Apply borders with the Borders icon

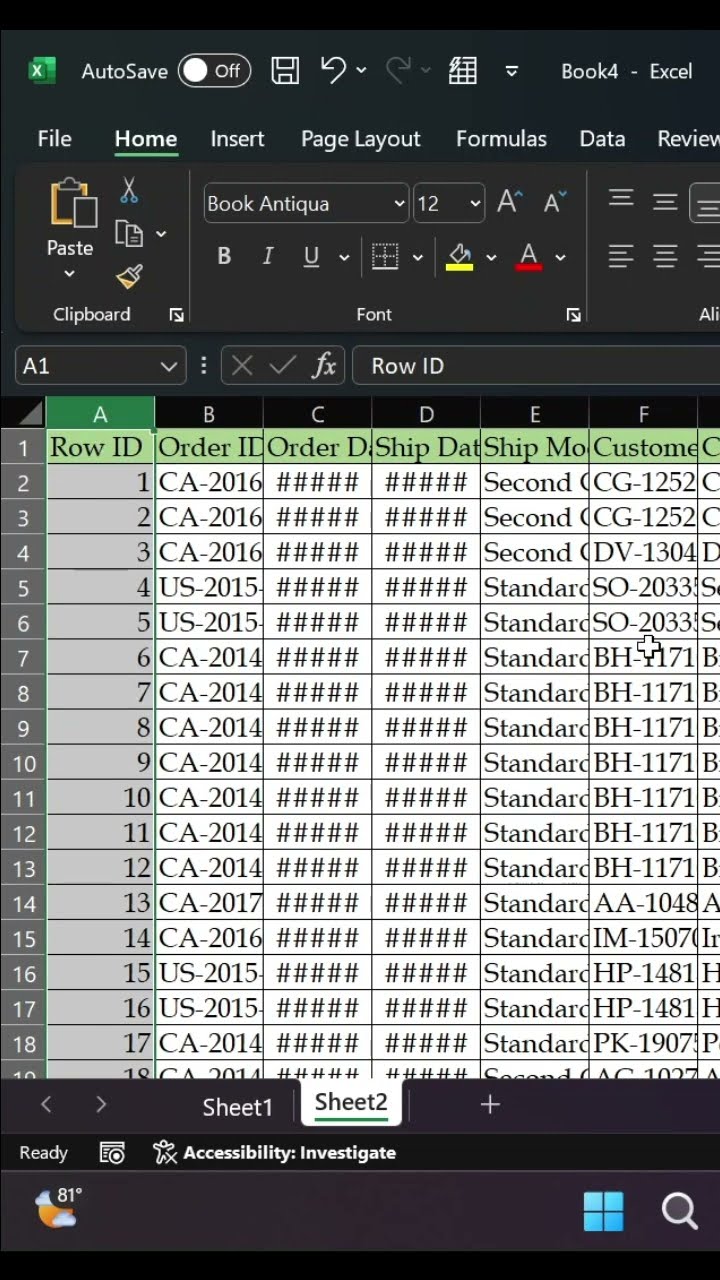[x=385, y=256]
